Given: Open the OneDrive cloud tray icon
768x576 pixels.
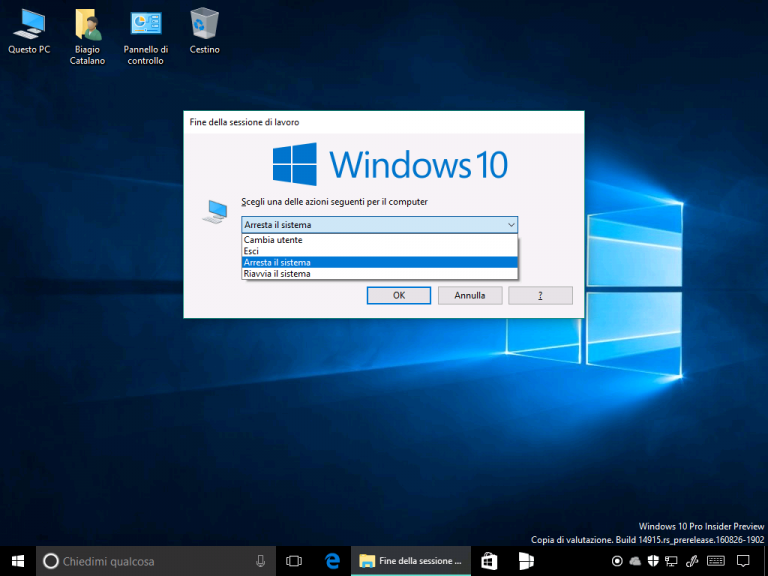Looking at the screenshot, I should tap(635, 561).
